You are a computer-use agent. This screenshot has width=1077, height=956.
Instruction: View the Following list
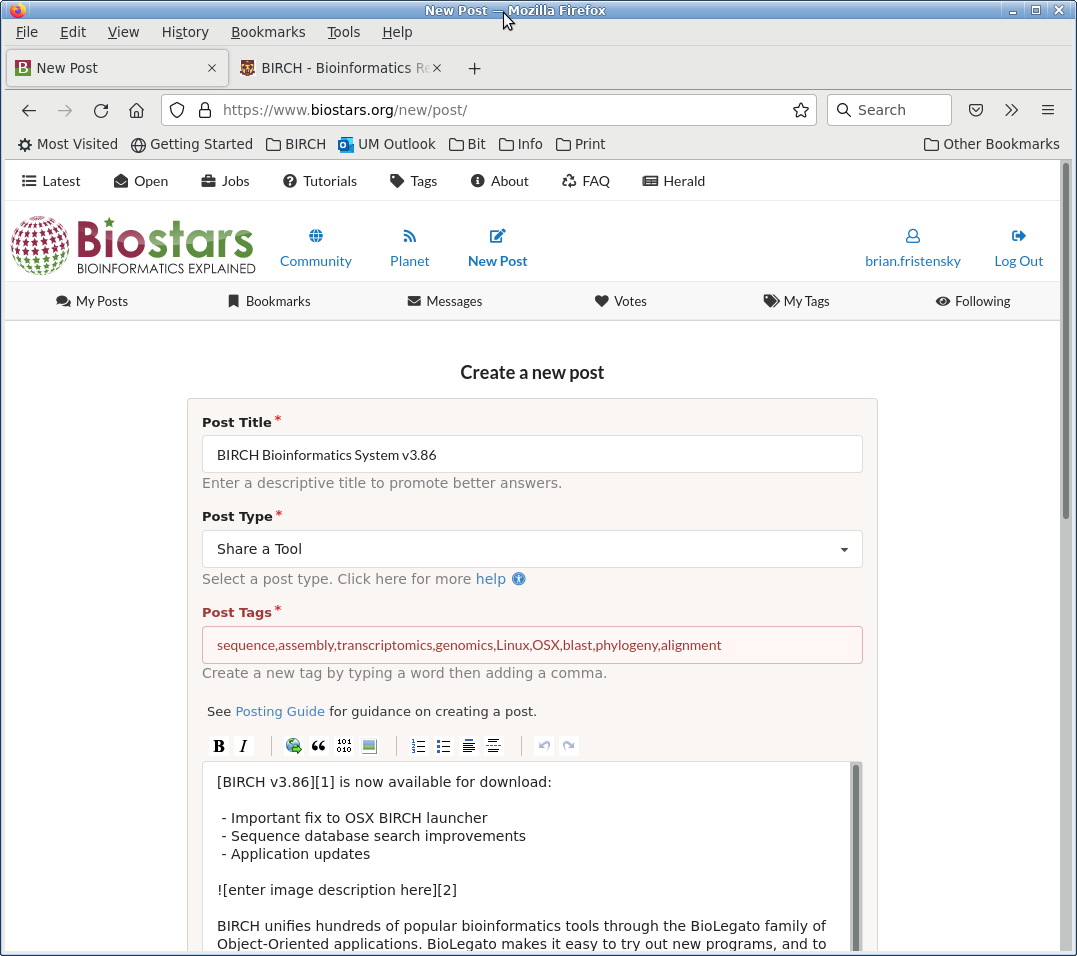(973, 301)
